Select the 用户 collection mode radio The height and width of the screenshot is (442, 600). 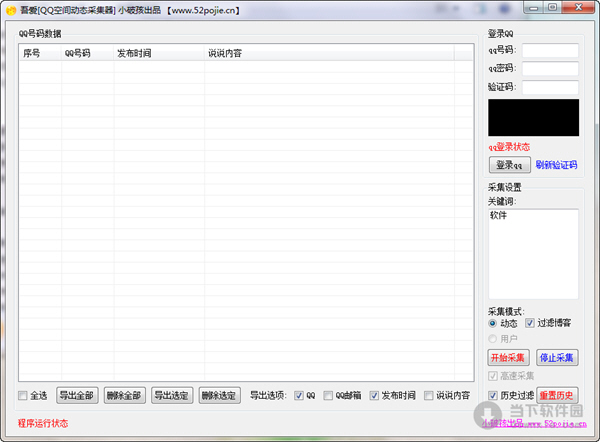click(493, 339)
